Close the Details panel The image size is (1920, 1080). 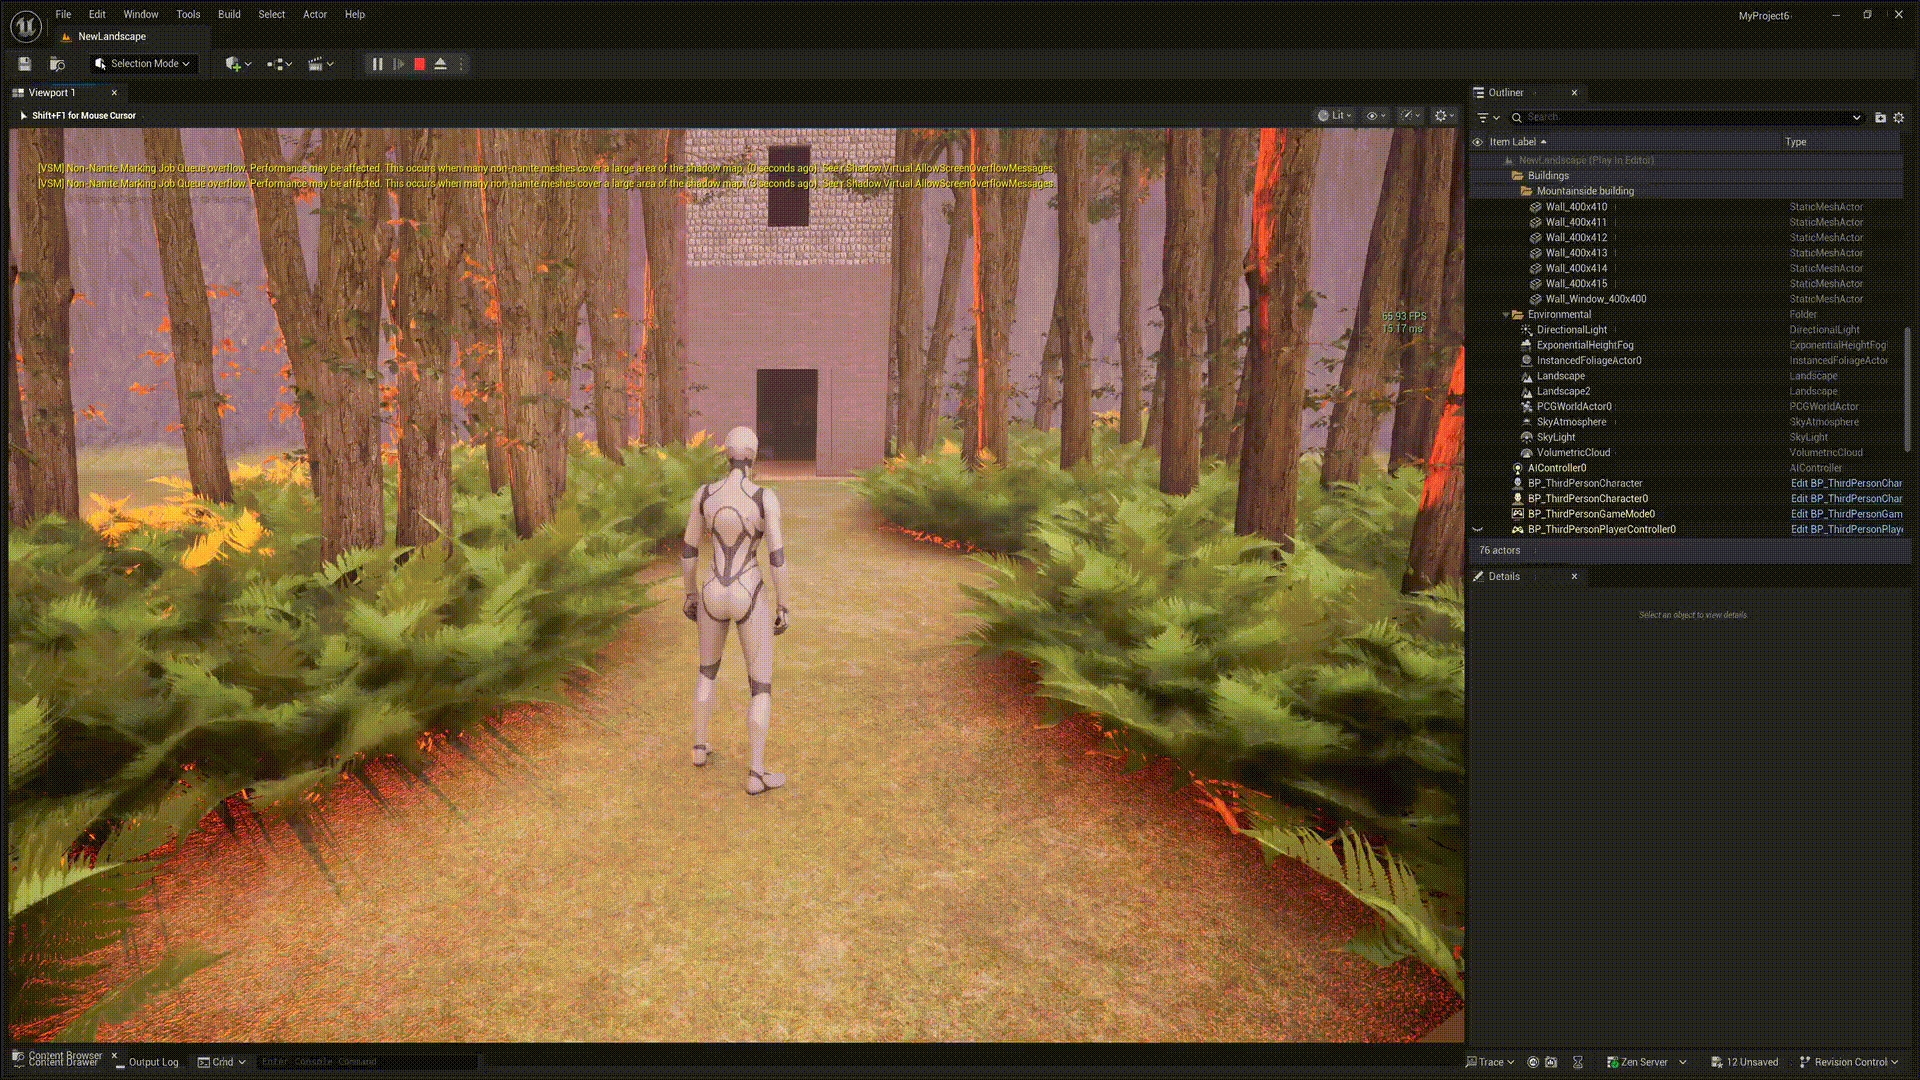[1574, 576]
